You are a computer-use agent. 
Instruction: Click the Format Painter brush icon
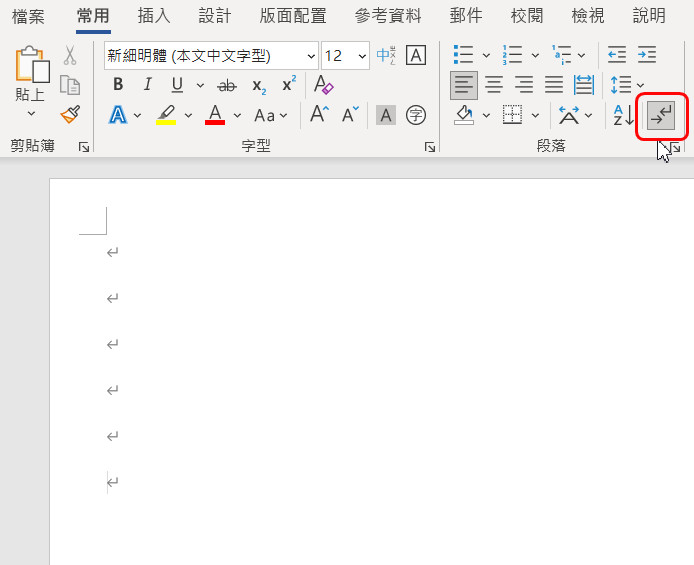70,115
